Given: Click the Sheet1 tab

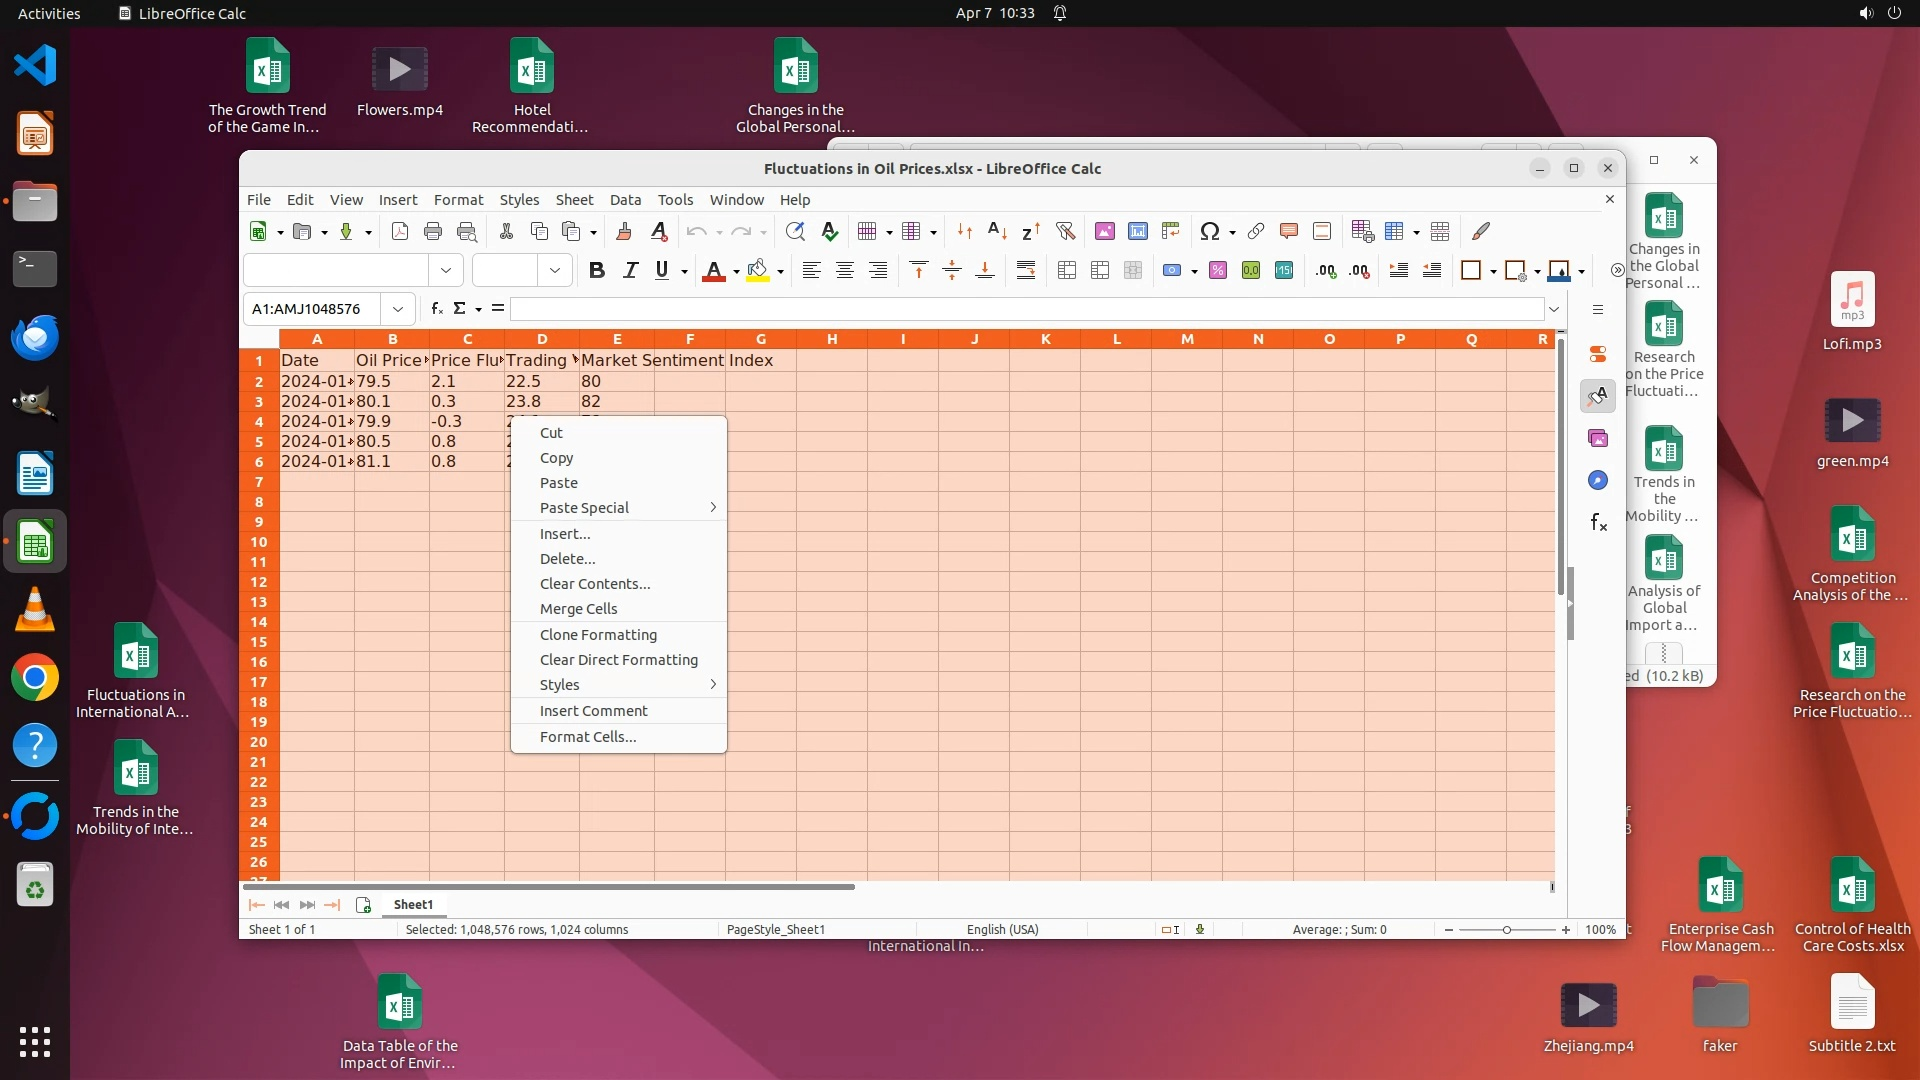Looking at the screenshot, I should [413, 905].
